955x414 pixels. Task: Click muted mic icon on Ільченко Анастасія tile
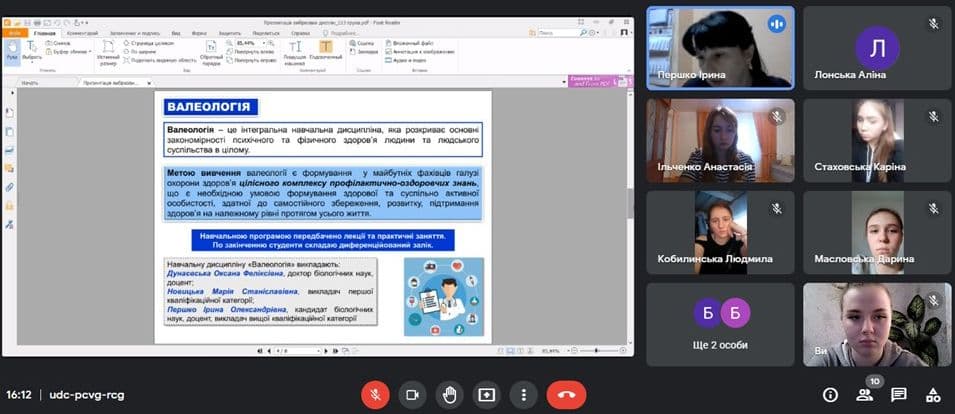[777, 116]
